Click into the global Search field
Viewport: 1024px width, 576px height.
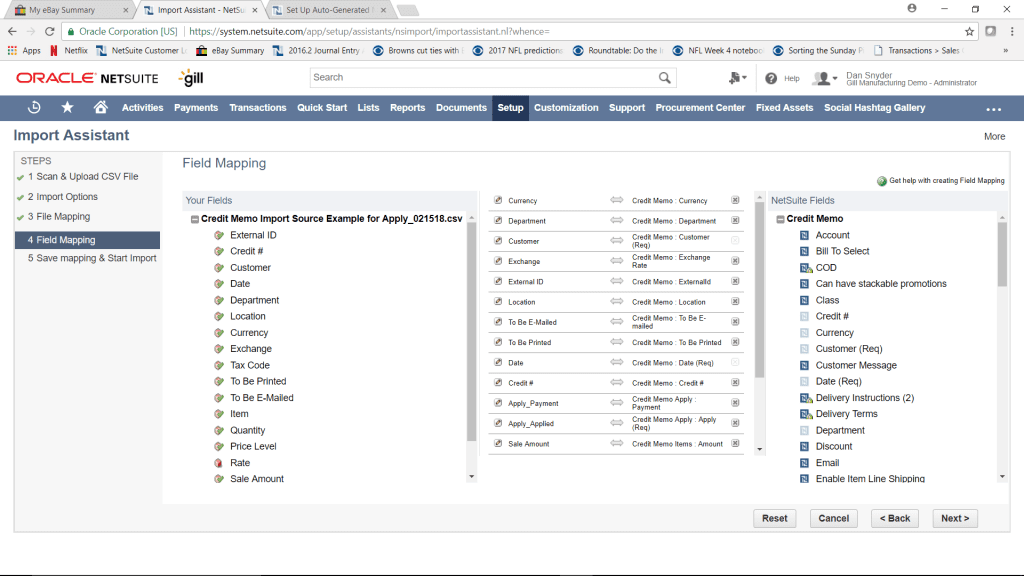(482, 78)
